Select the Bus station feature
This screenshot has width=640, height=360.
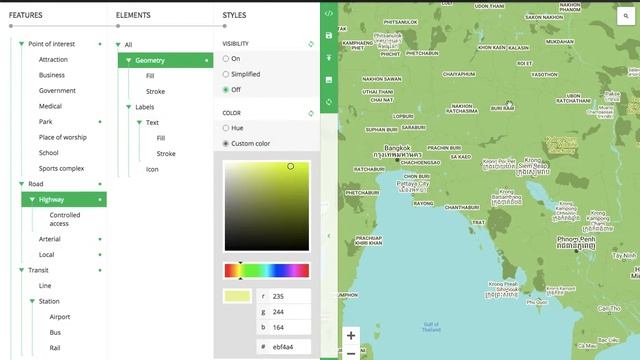(55, 332)
